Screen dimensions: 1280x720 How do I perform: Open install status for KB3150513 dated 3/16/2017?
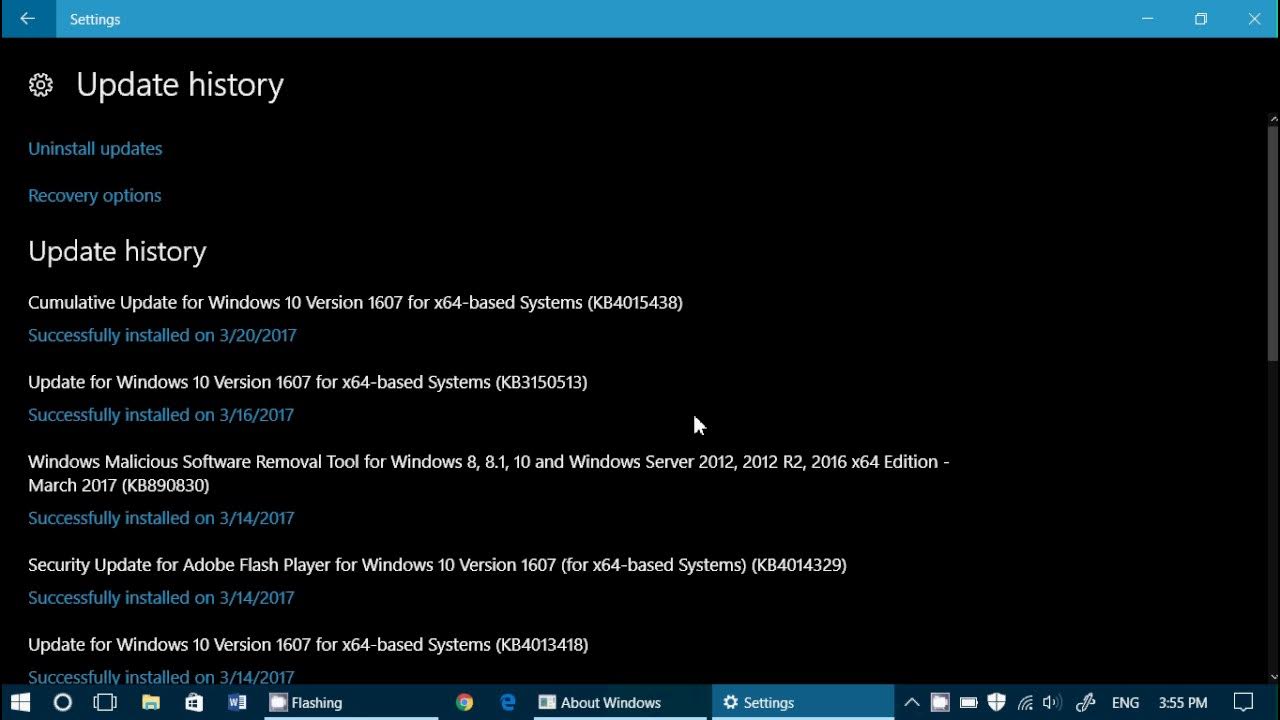pos(161,414)
